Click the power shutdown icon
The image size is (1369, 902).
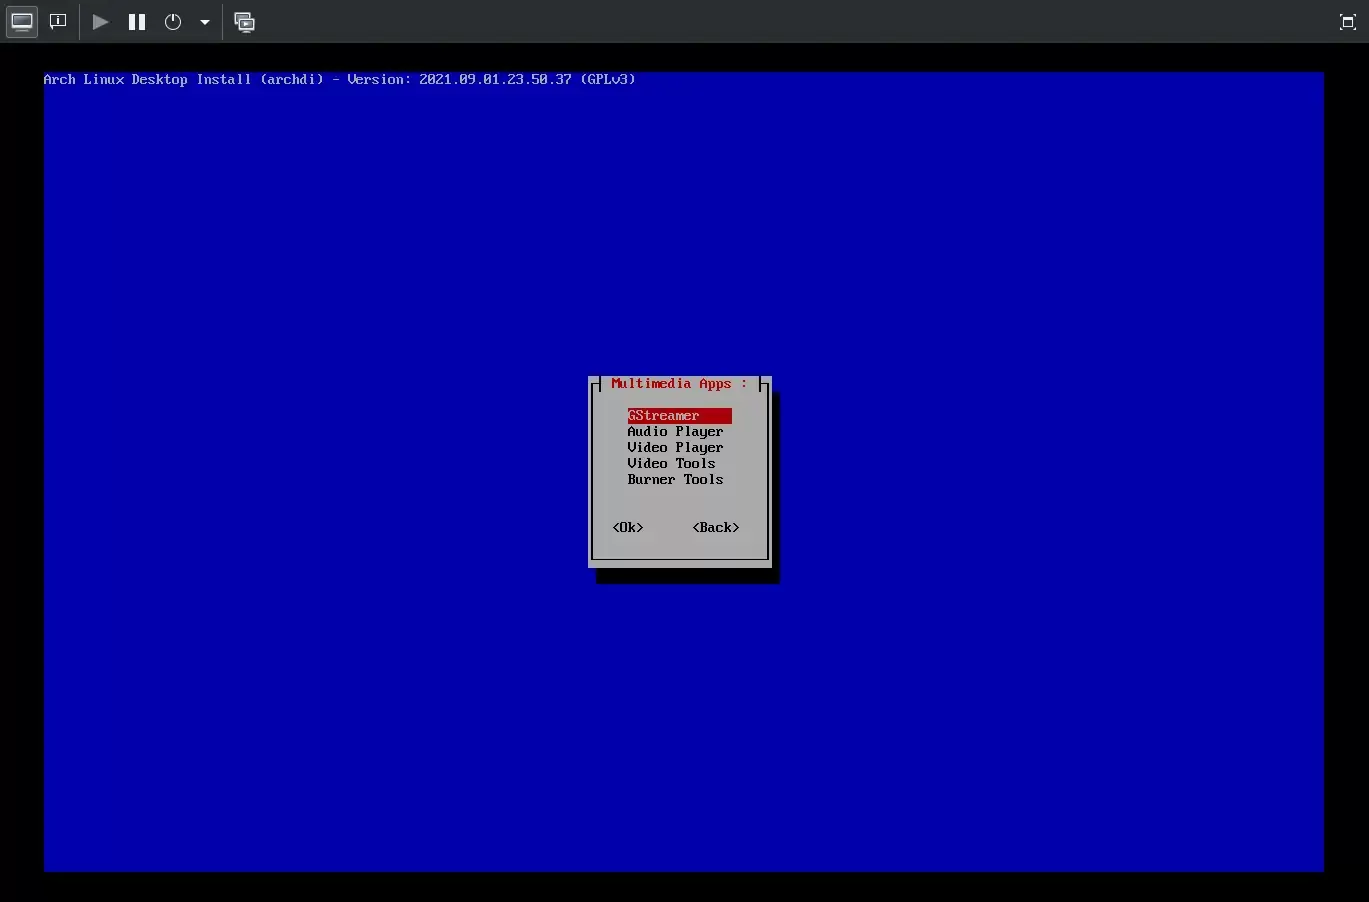pyautogui.click(x=173, y=22)
